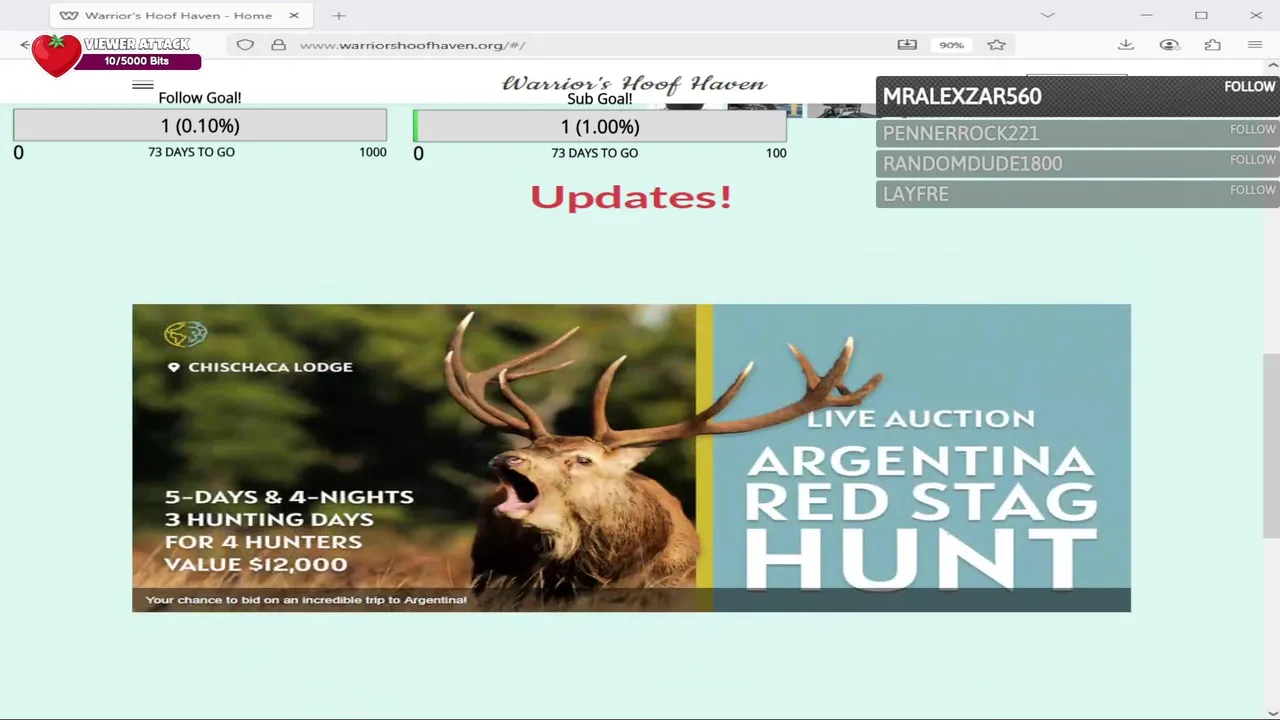The height and width of the screenshot is (720, 1280).
Task: Click the VALUE $12,000 text on banner
Action: click(256, 565)
